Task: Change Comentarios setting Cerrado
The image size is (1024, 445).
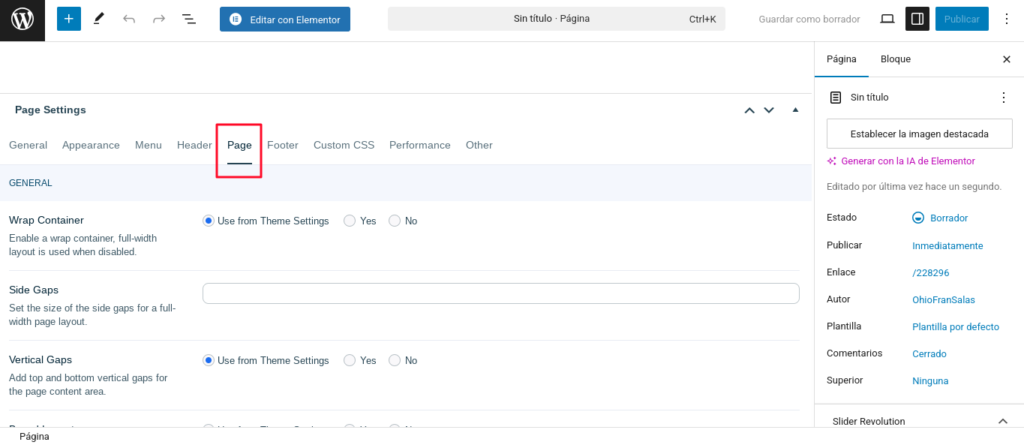Action: (929, 354)
